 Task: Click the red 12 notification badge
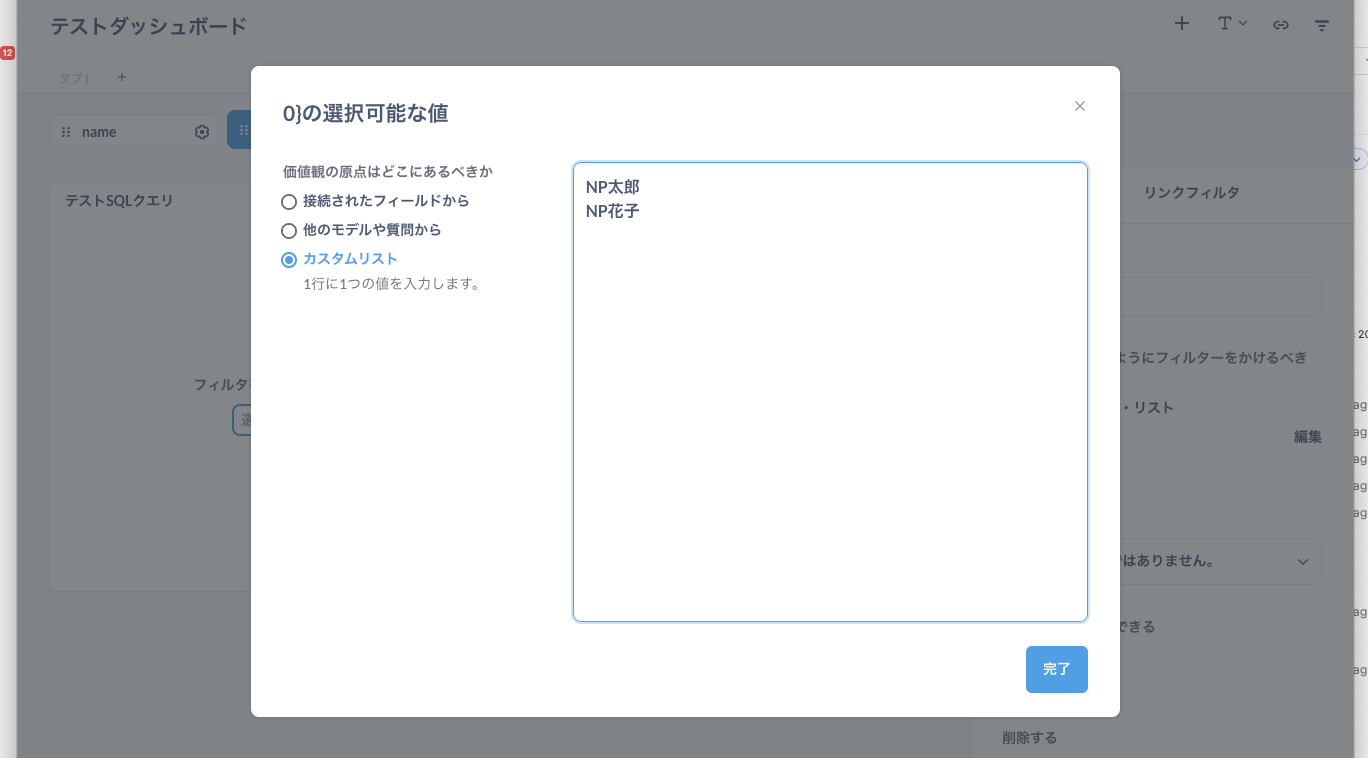[x=8, y=54]
